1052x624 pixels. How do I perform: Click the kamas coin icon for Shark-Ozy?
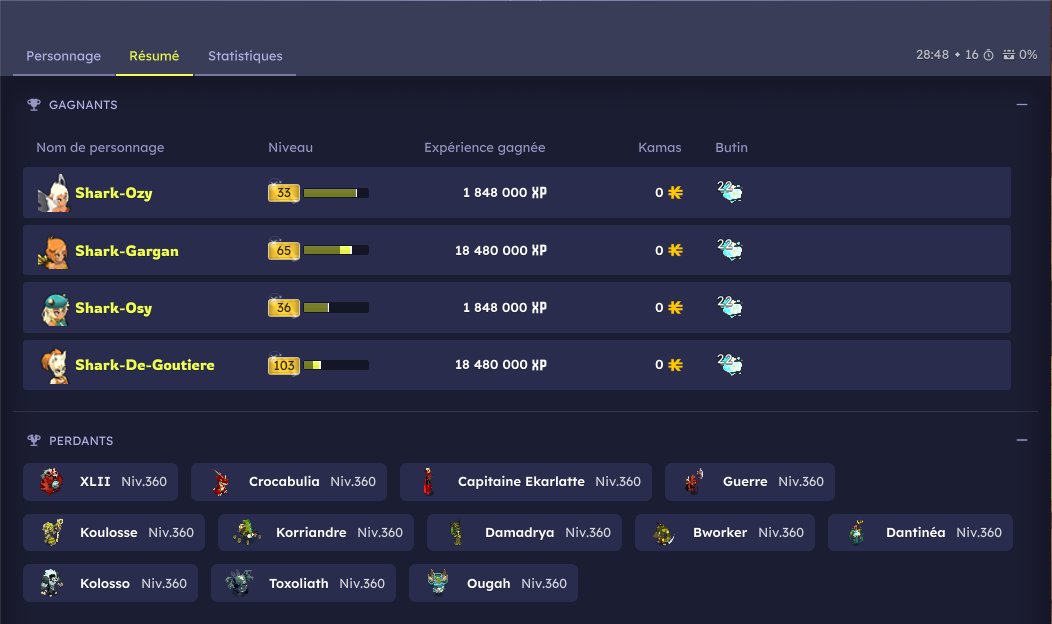pos(675,193)
